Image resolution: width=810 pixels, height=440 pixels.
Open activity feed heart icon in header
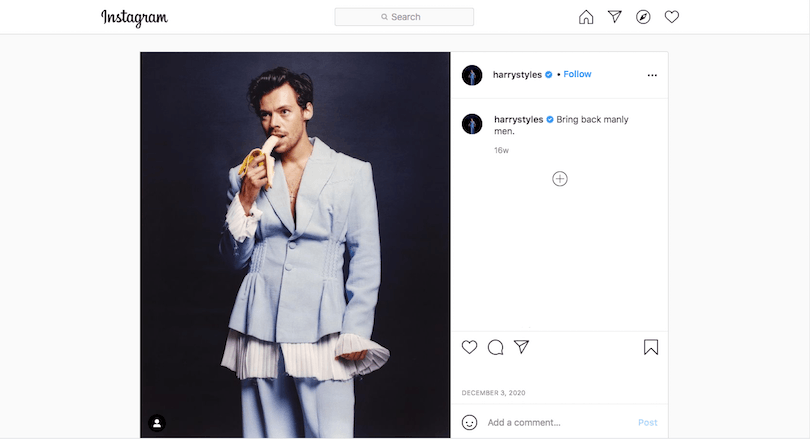672,17
